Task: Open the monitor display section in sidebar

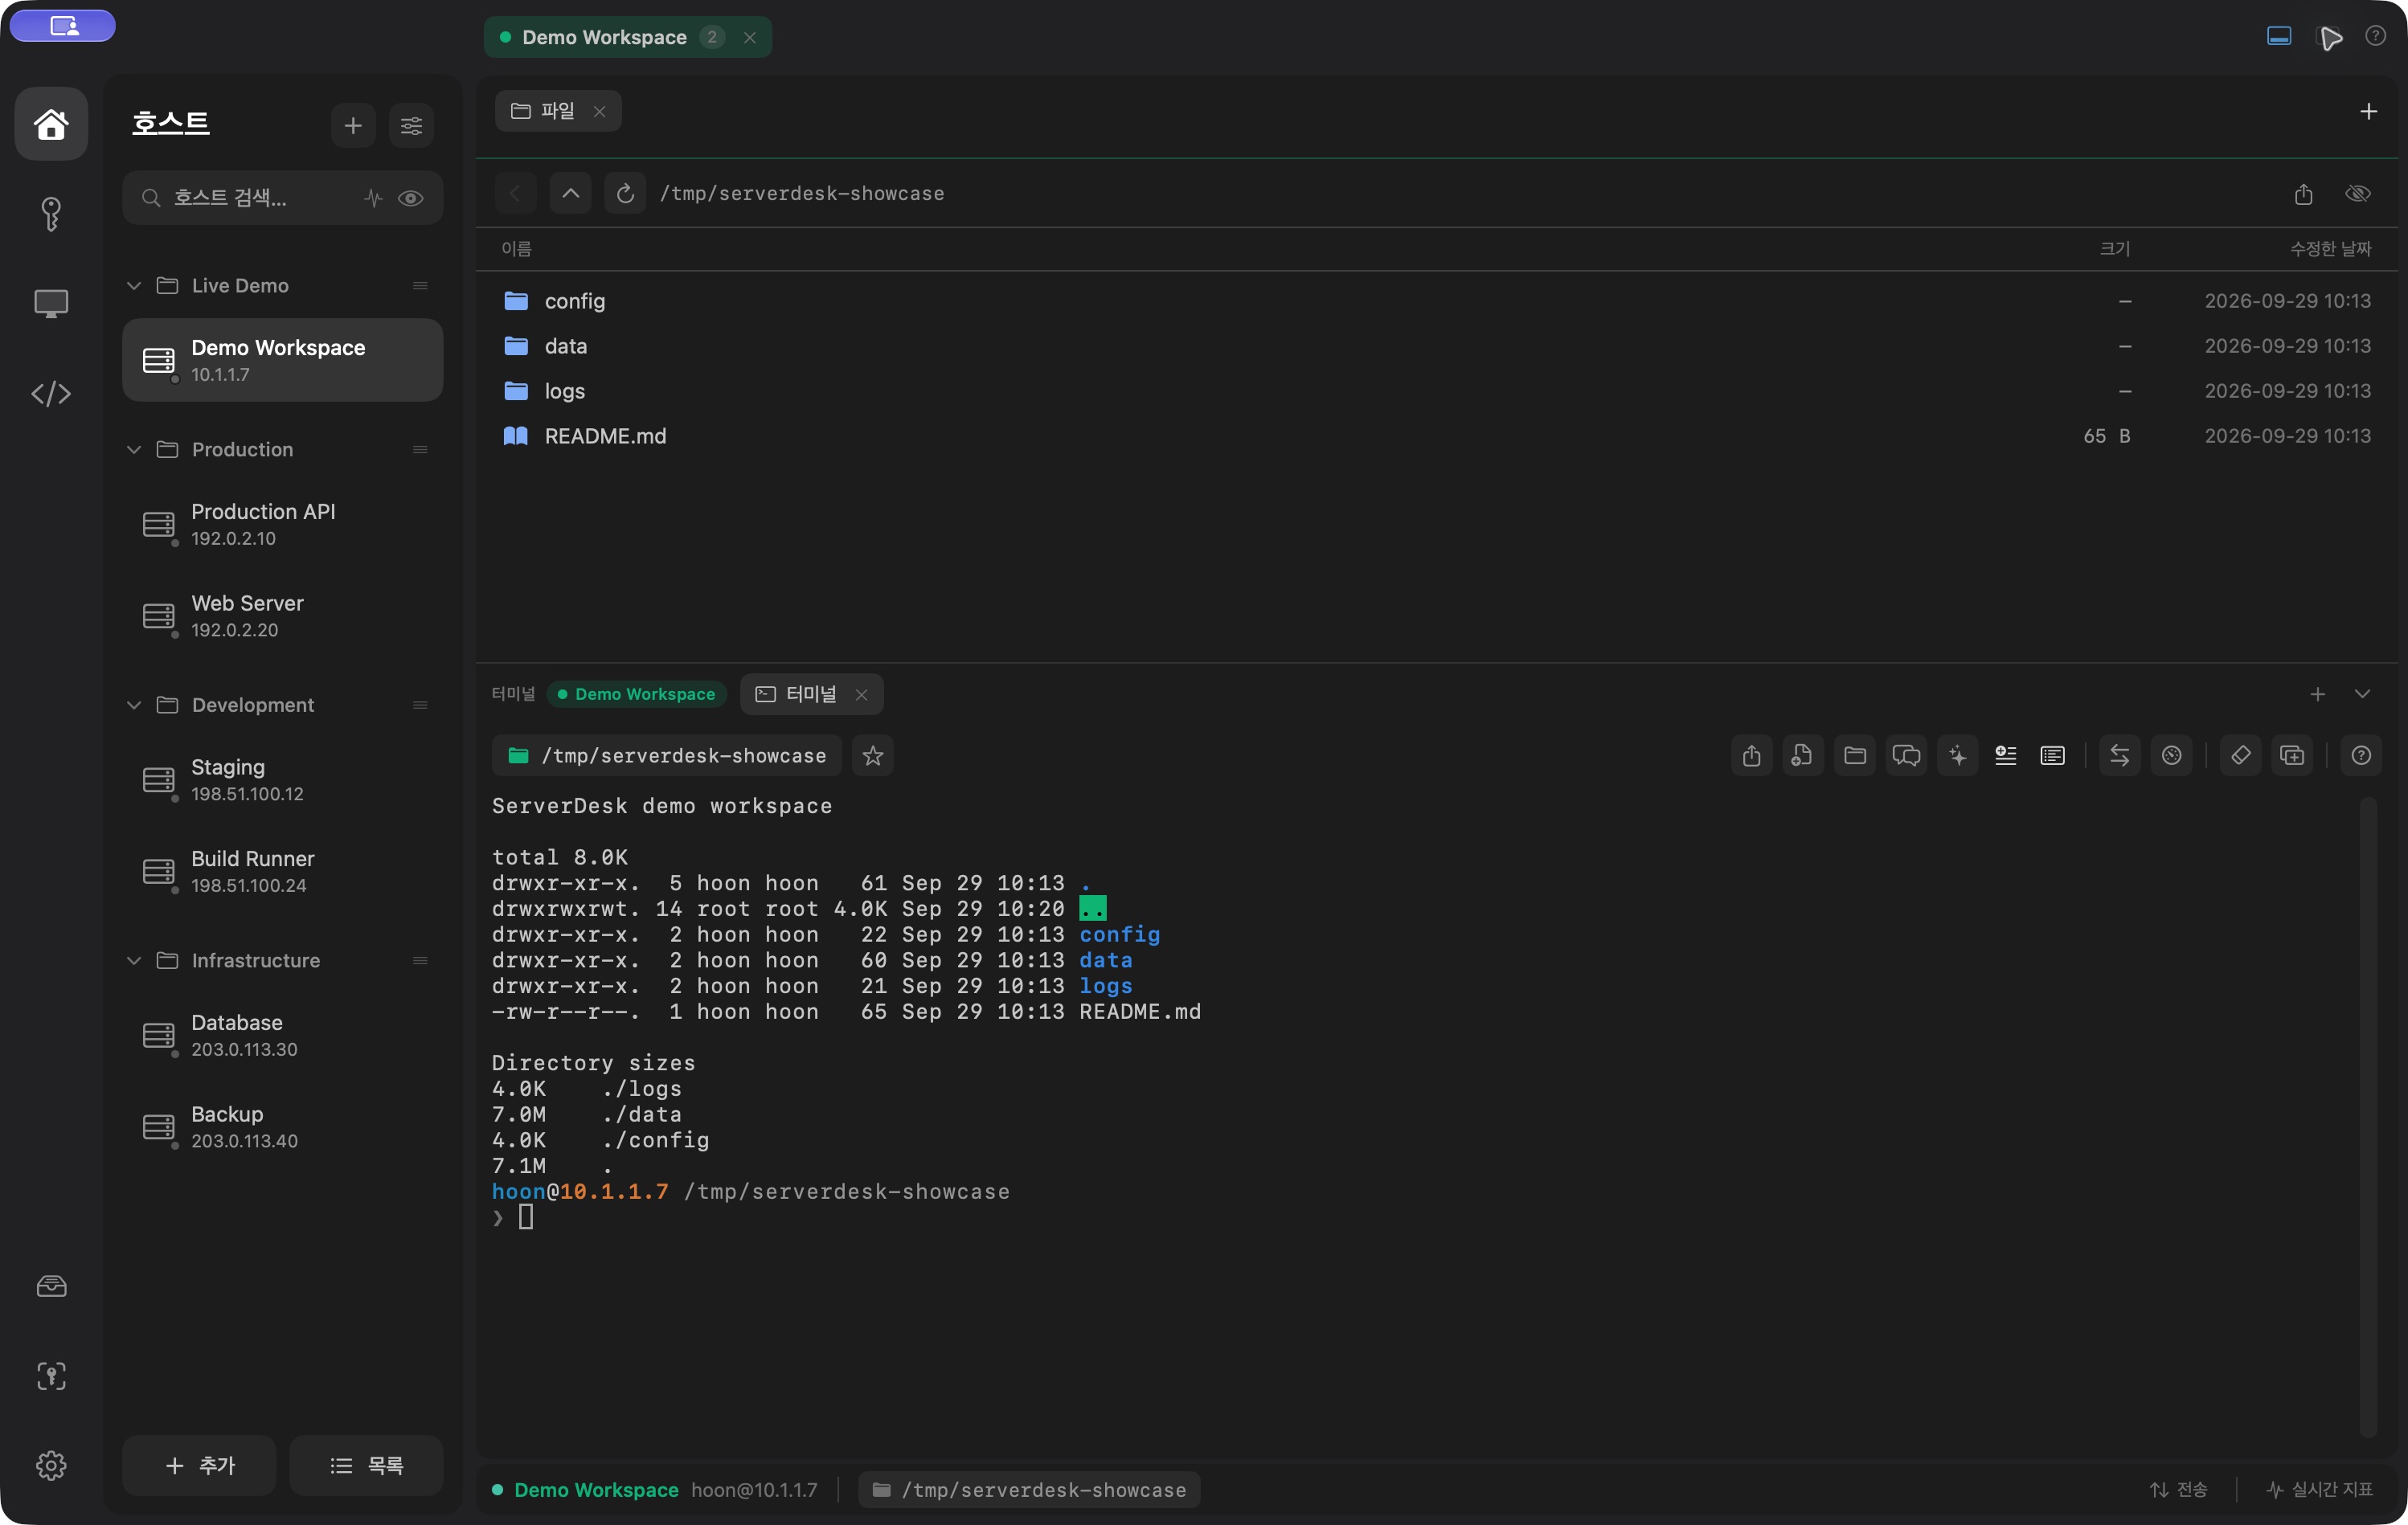Action: tap(51, 304)
